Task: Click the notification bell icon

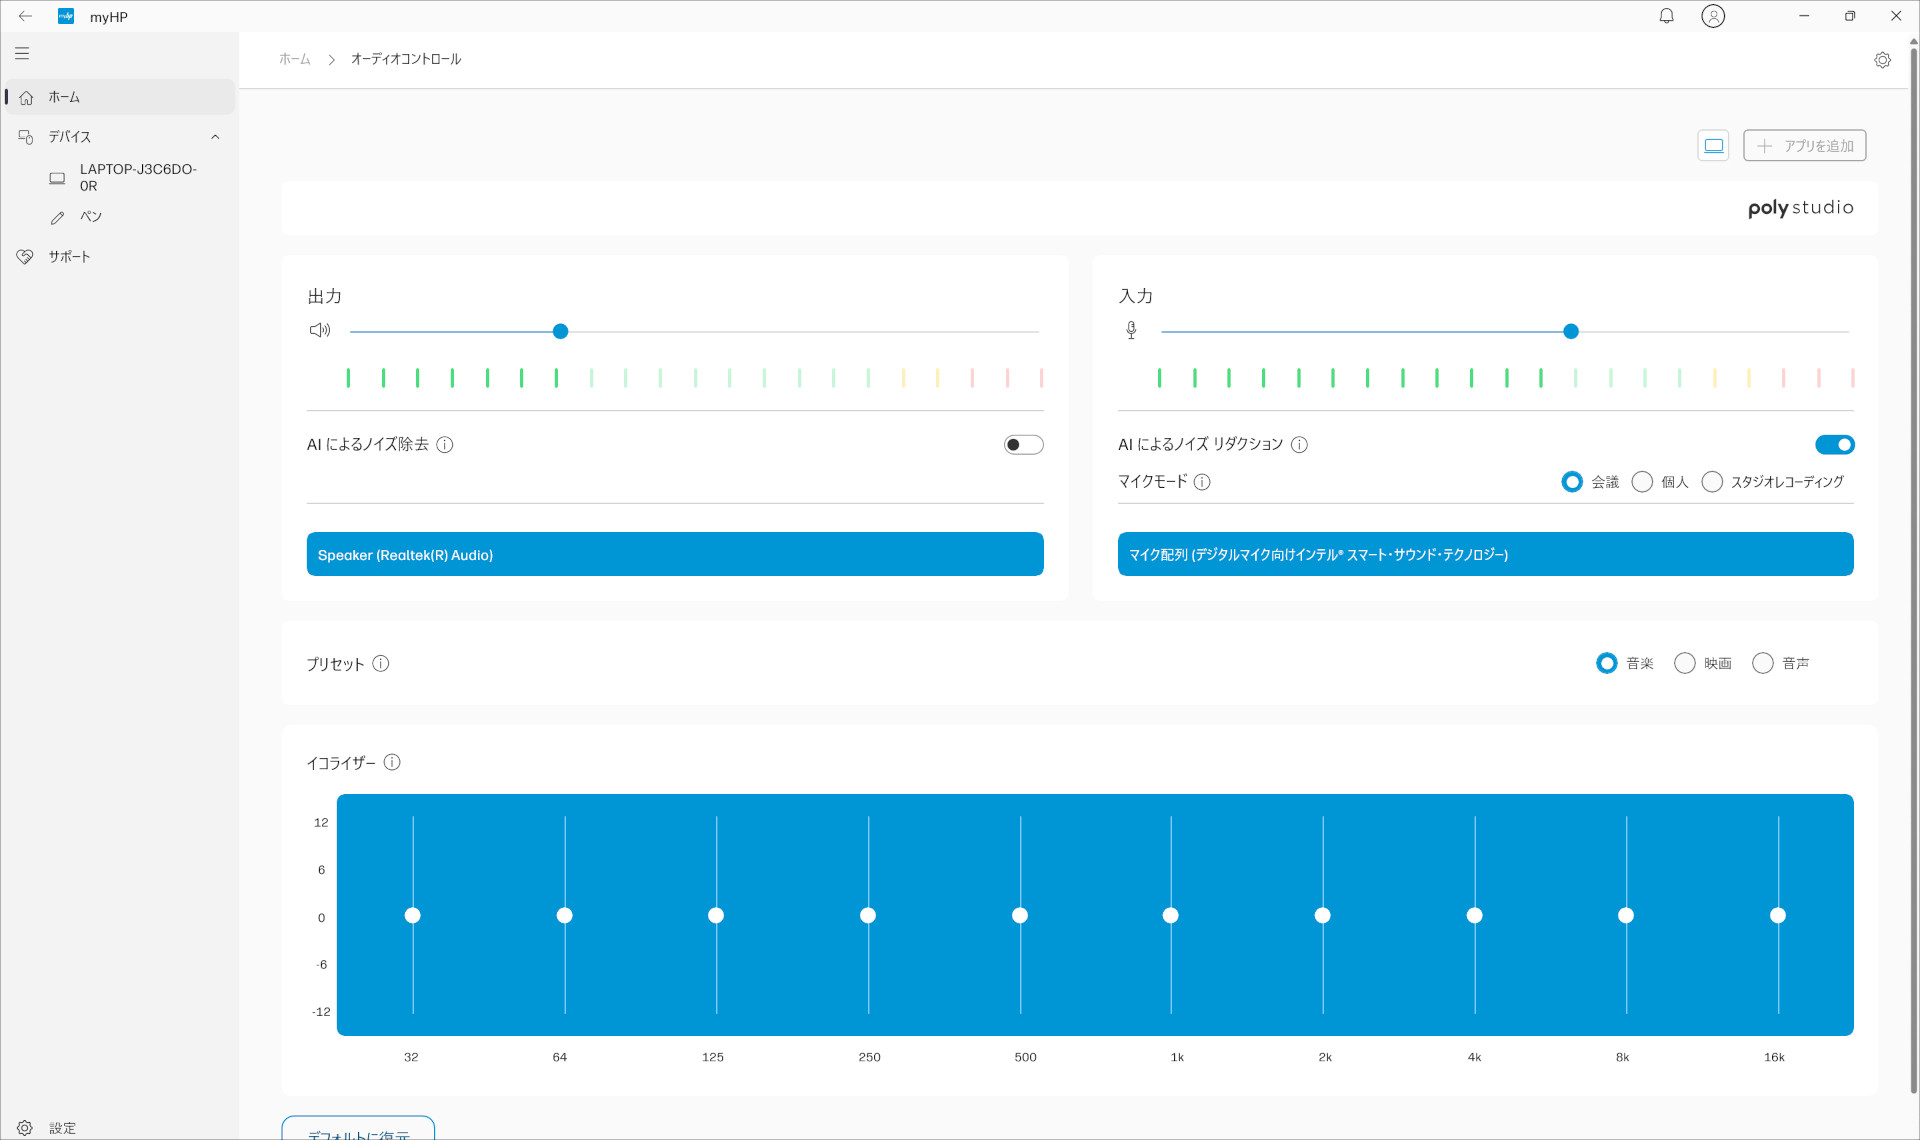Action: pos(1666,16)
